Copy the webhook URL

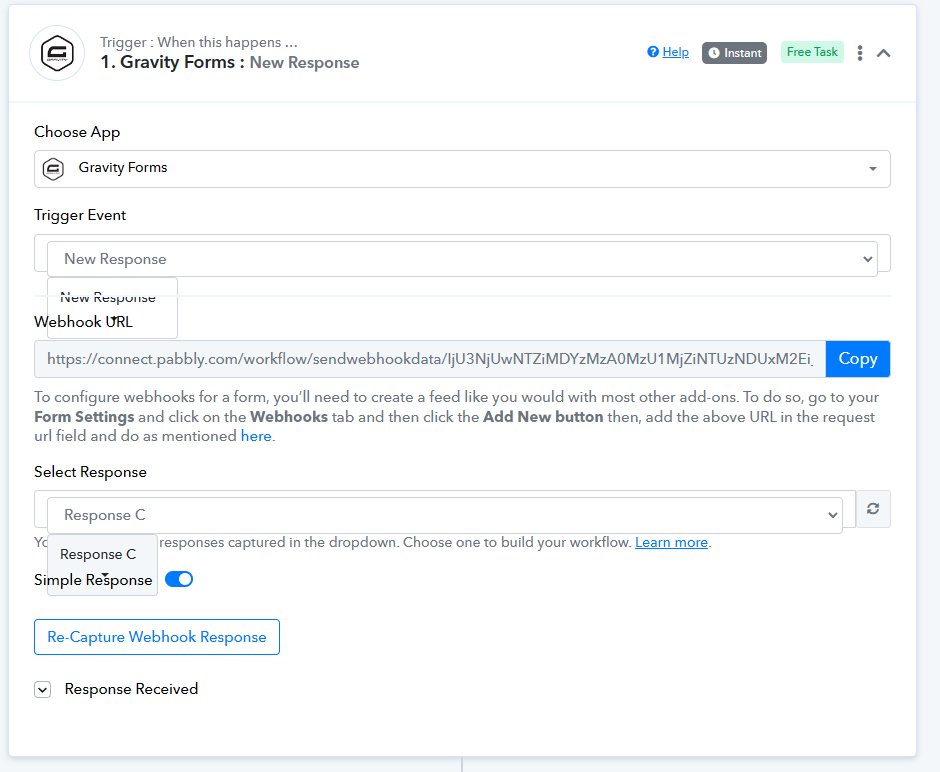(858, 359)
